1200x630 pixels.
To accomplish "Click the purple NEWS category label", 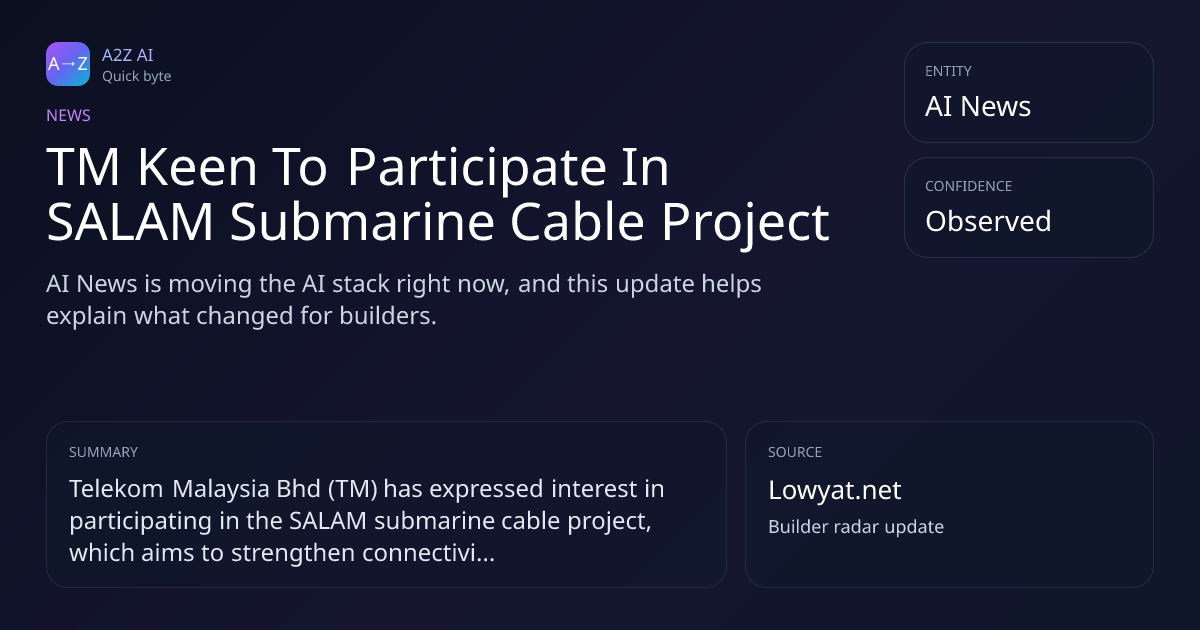I will (x=68, y=115).
